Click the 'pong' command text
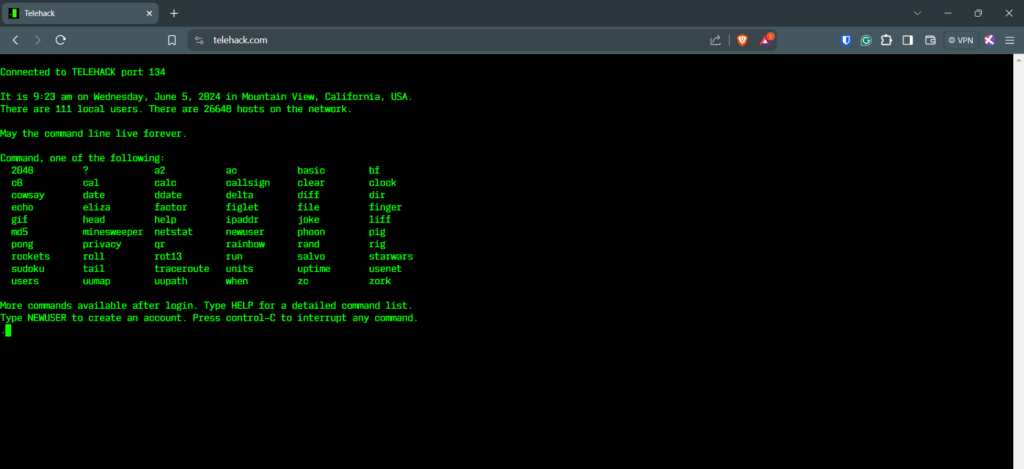 [x=22, y=244]
